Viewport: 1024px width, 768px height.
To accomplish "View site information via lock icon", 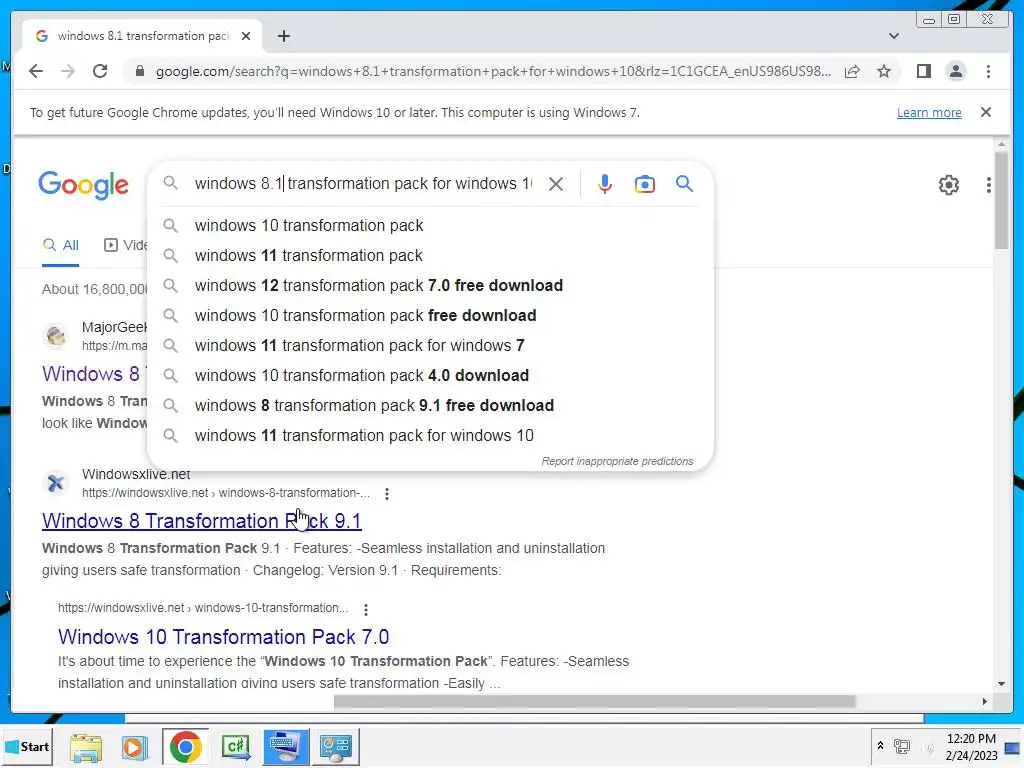I will 139,71.
